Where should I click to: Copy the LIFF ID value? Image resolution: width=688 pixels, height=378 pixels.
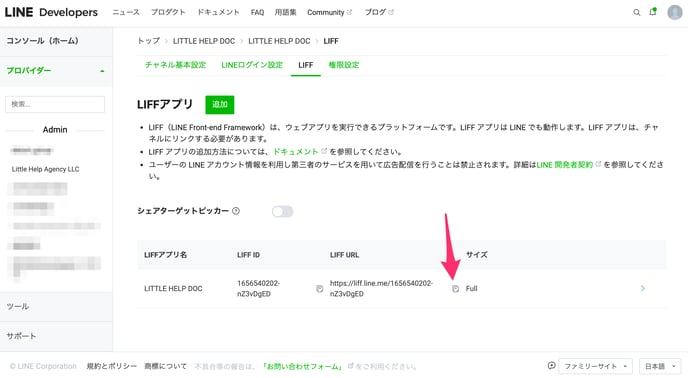319,288
